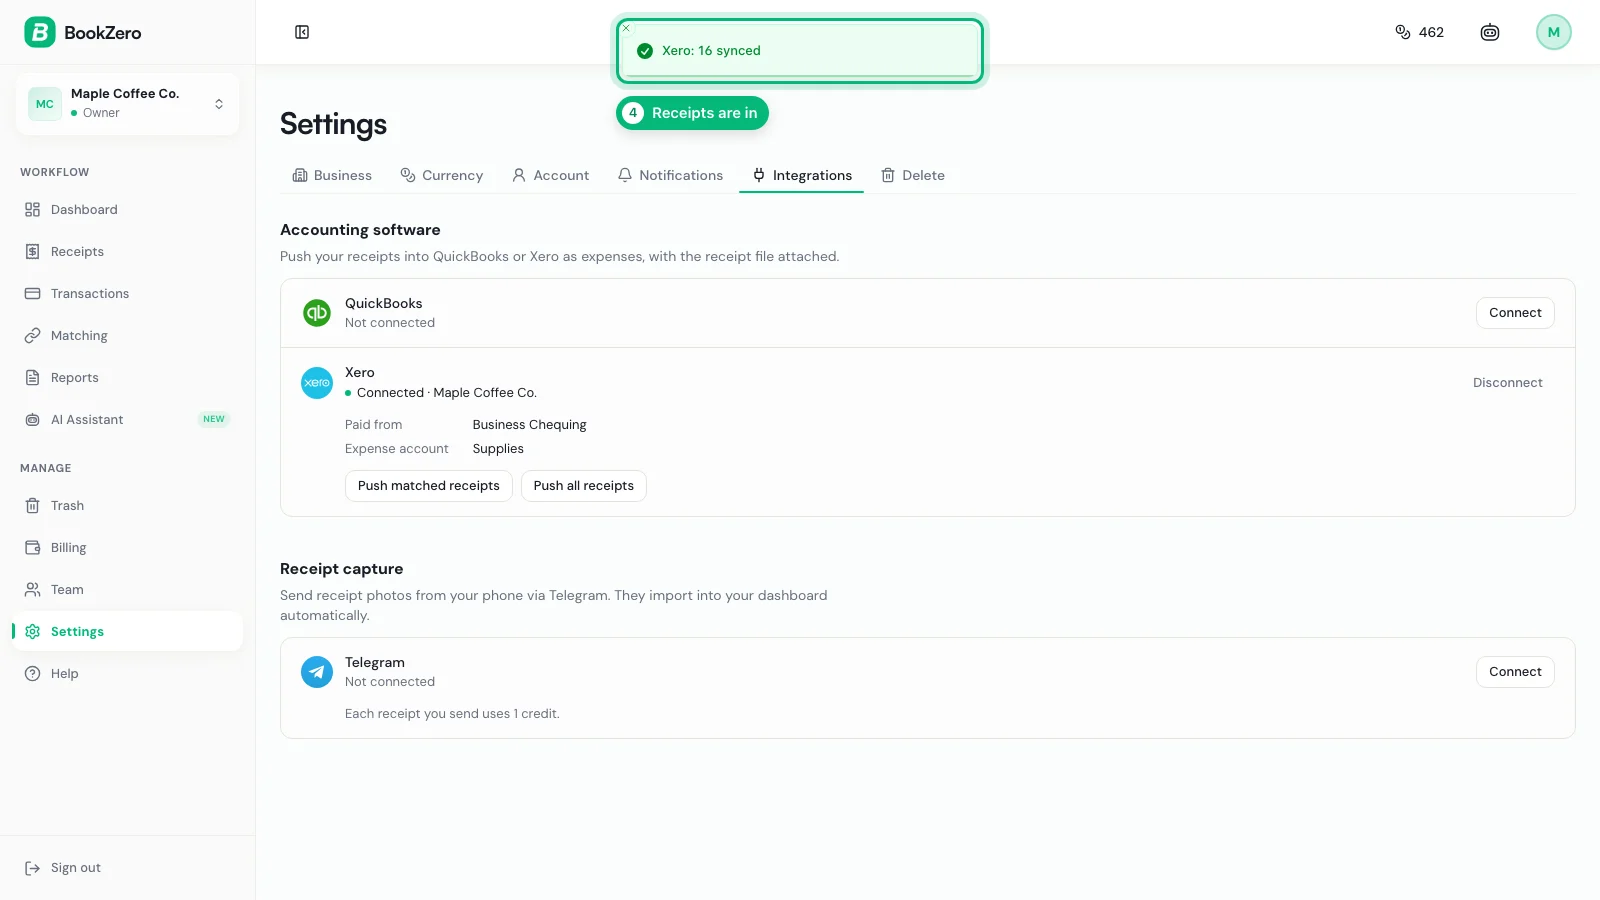This screenshot has width=1600, height=900.
Task: Go to Receipts in the sidebar
Action: [x=127, y=252]
